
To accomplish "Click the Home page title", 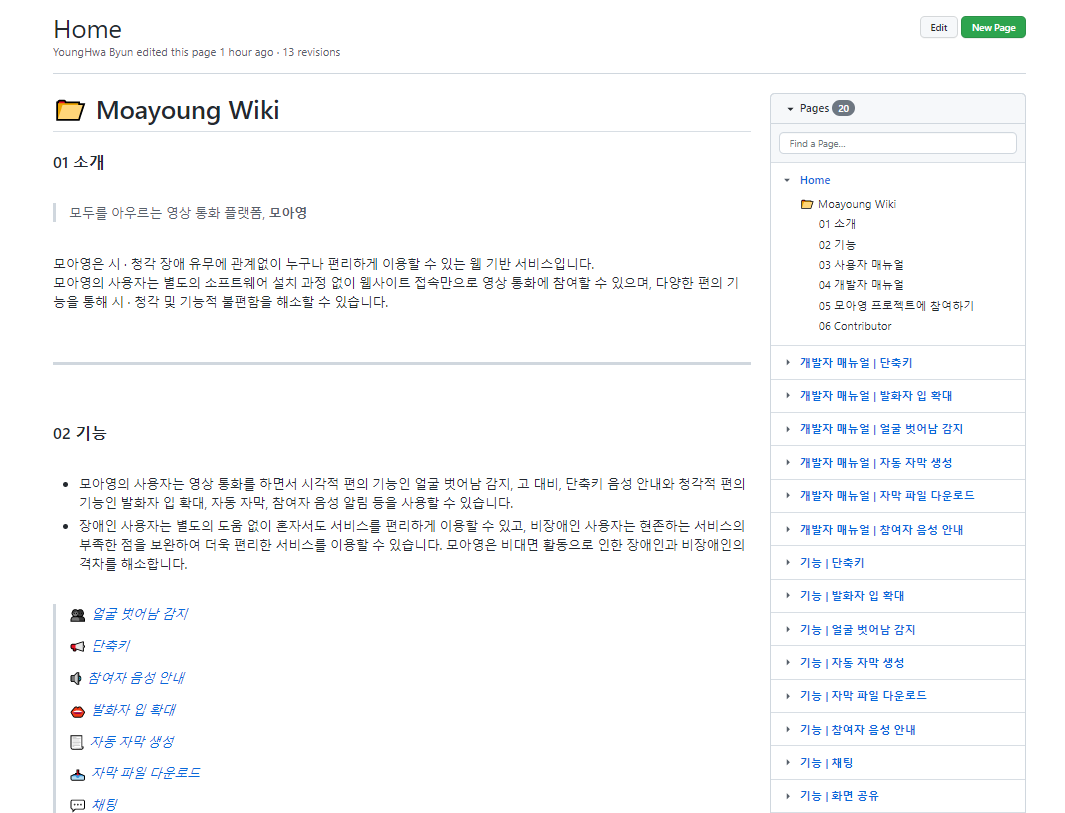I will [88, 29].
